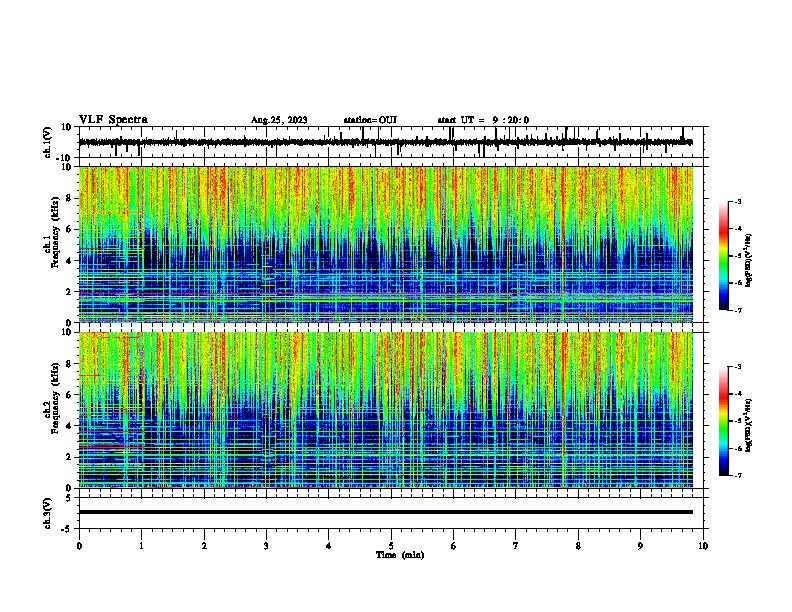Click the ch.1 spectrogram color scale bar
The image size is (792, 612).
(724, 256)
